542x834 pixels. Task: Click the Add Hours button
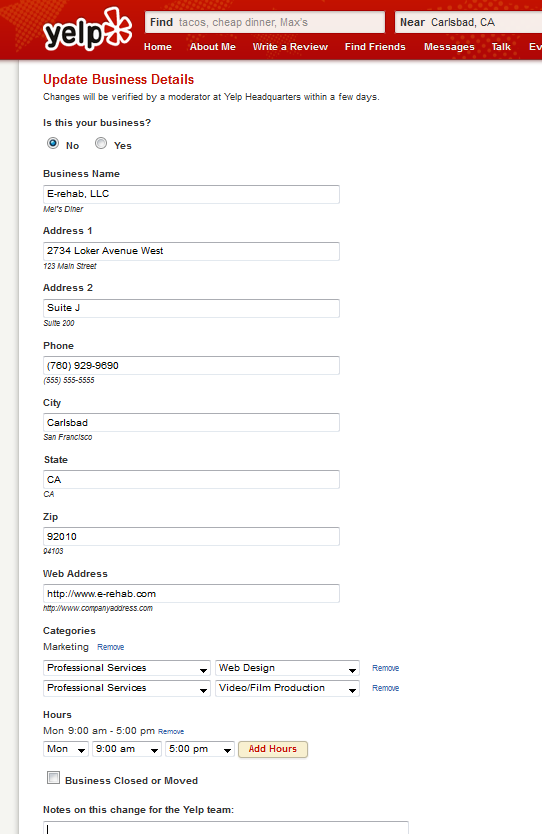(273, 749)
